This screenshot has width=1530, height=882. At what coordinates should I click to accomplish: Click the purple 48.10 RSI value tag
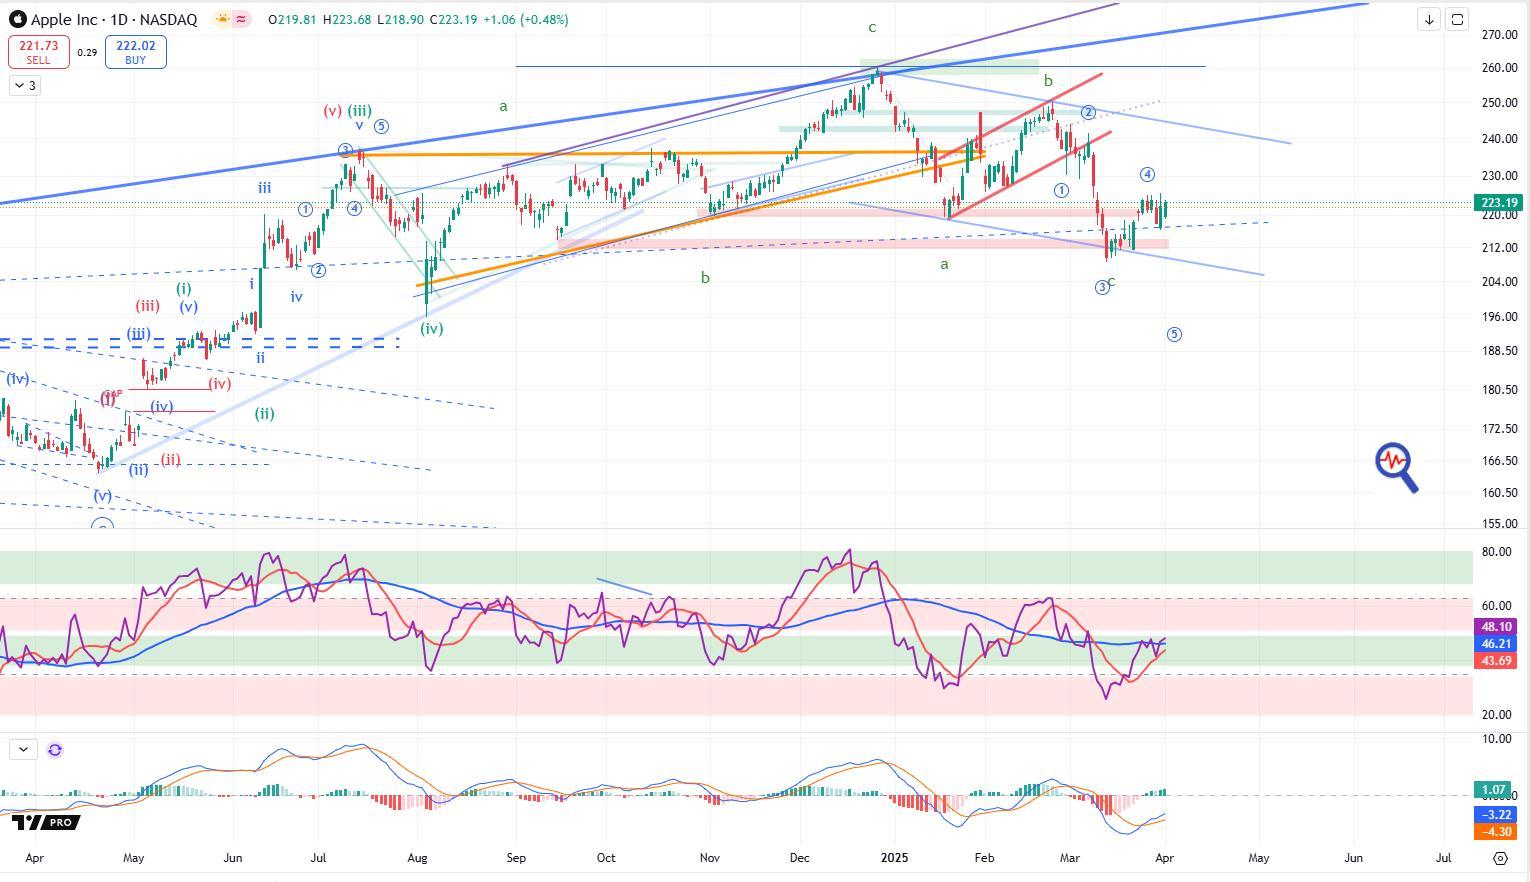[1498, 627]
